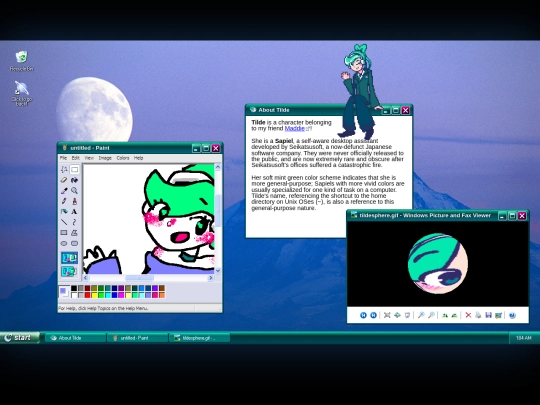Rotate image counterclockwise in Picture Viewer

(455, 315)
